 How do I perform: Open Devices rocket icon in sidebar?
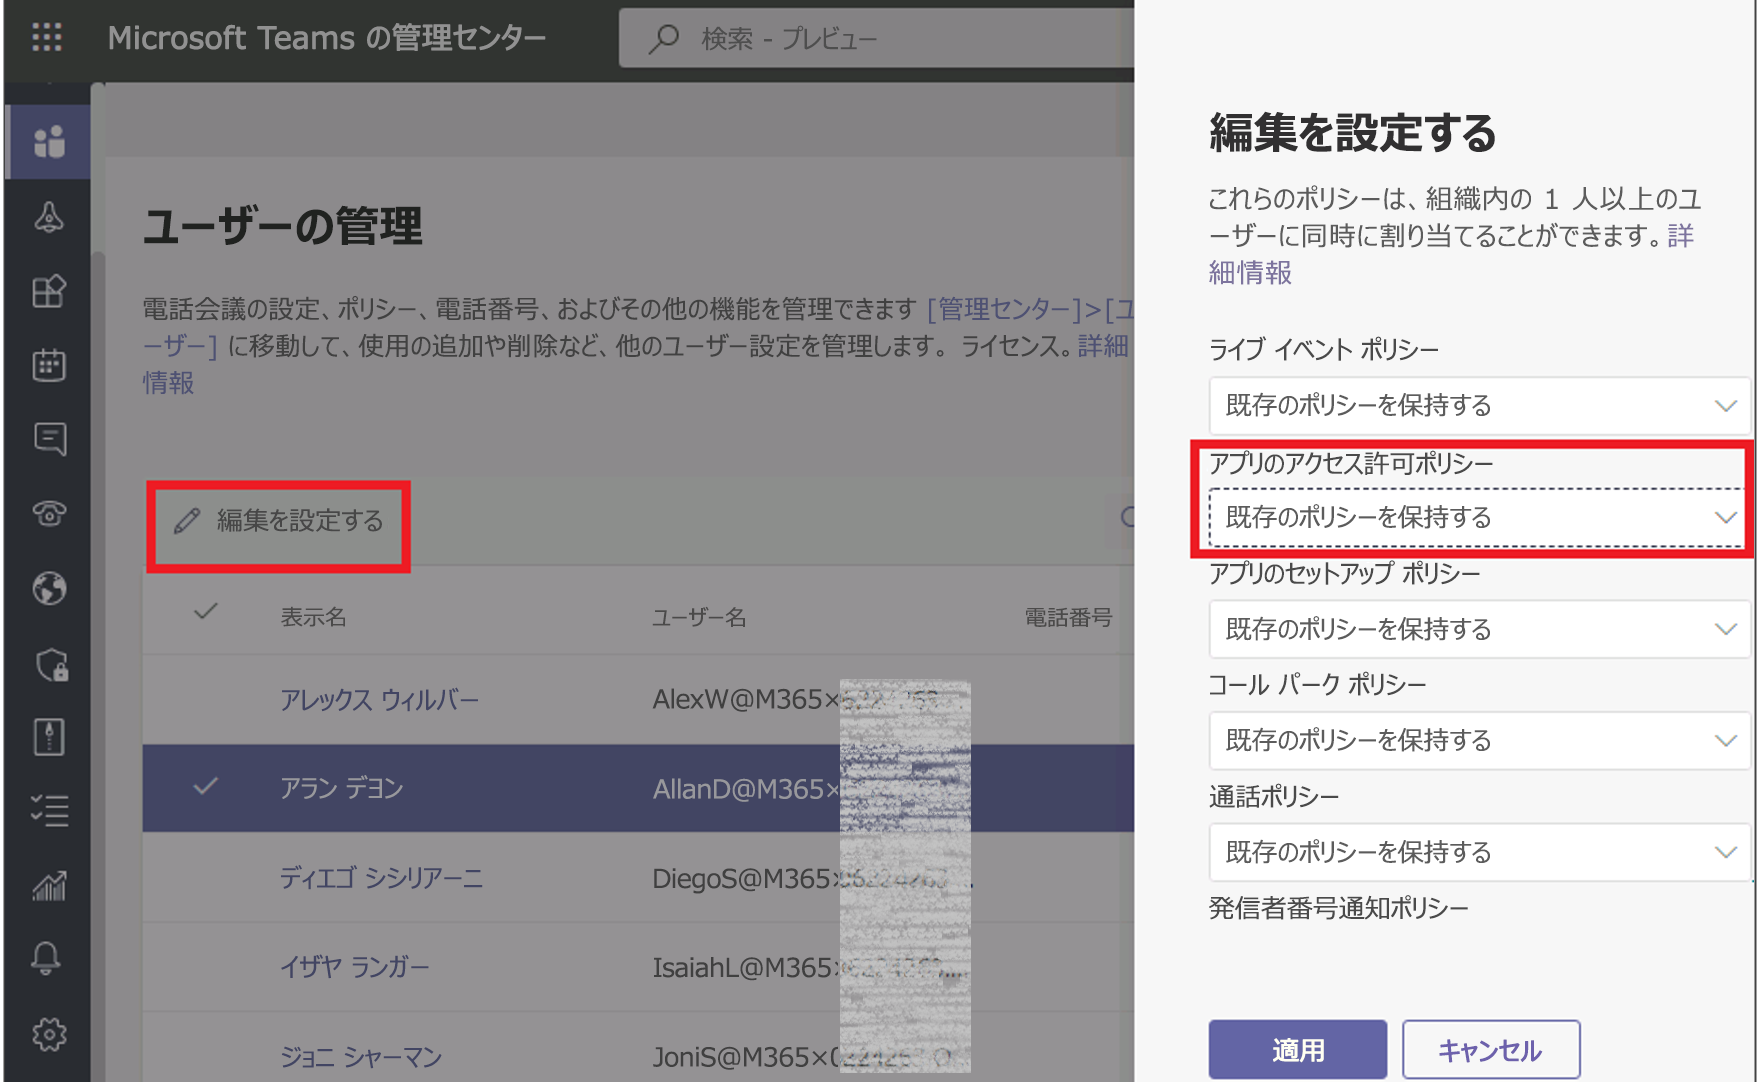[x=49, y=217]
